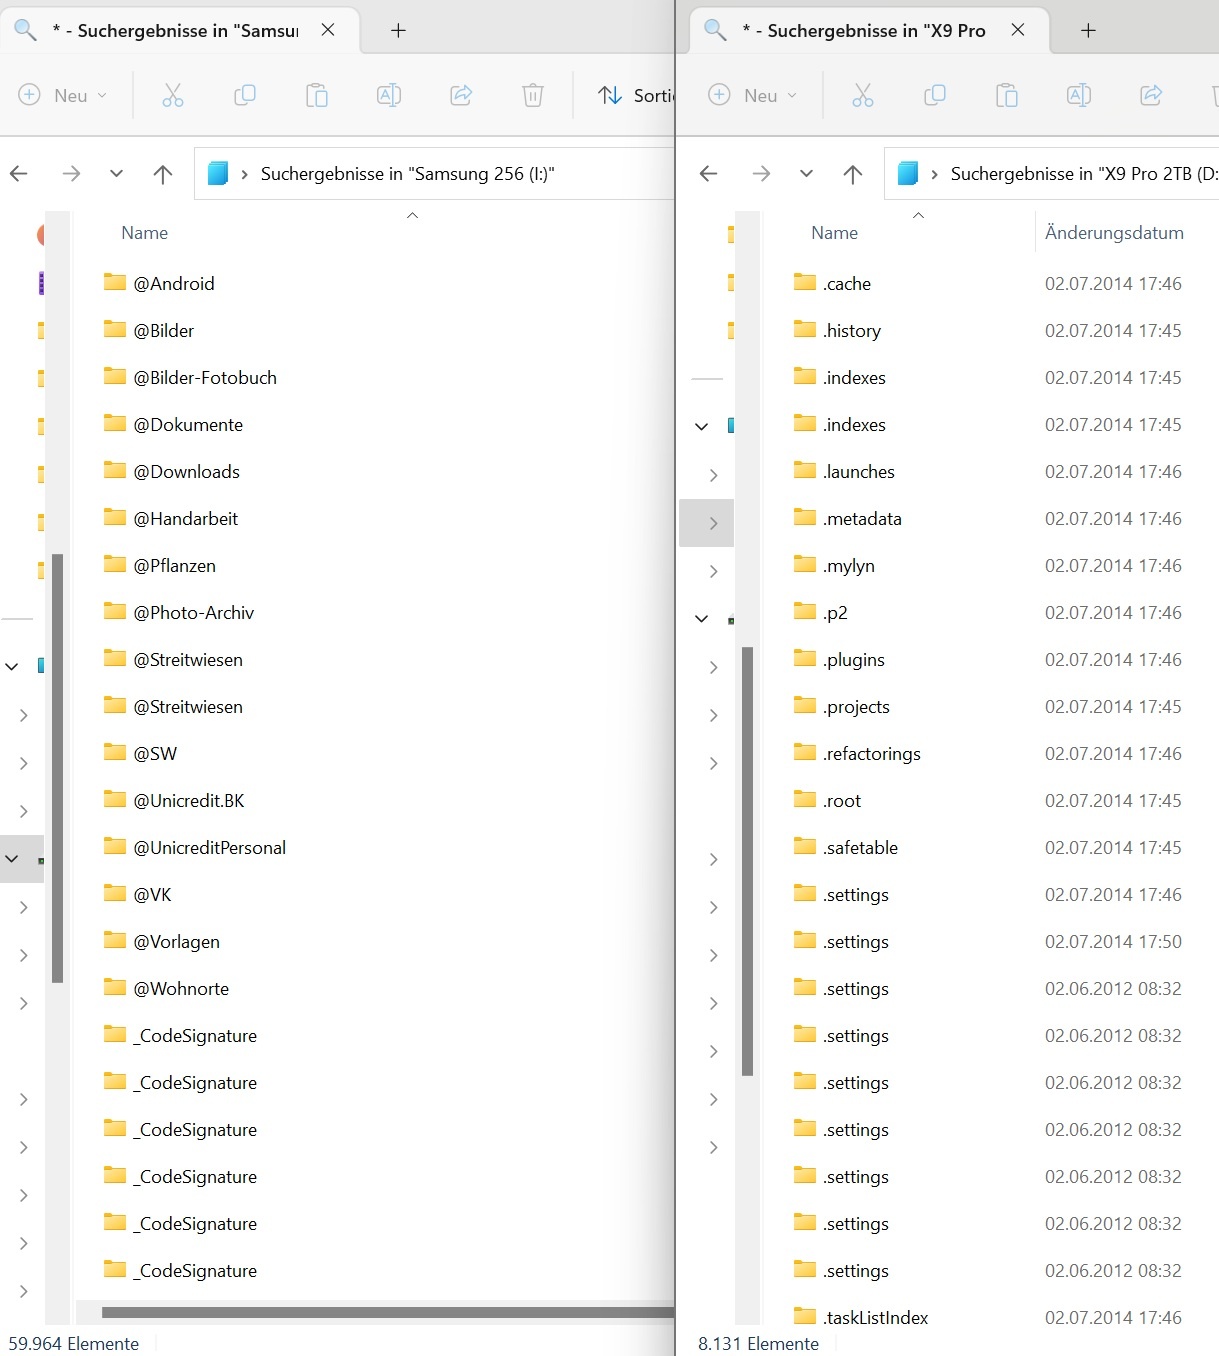The width and height of the screenshot is (1219, 1356).
Task: Go back in Samsung window
Action: coord(19,174)
